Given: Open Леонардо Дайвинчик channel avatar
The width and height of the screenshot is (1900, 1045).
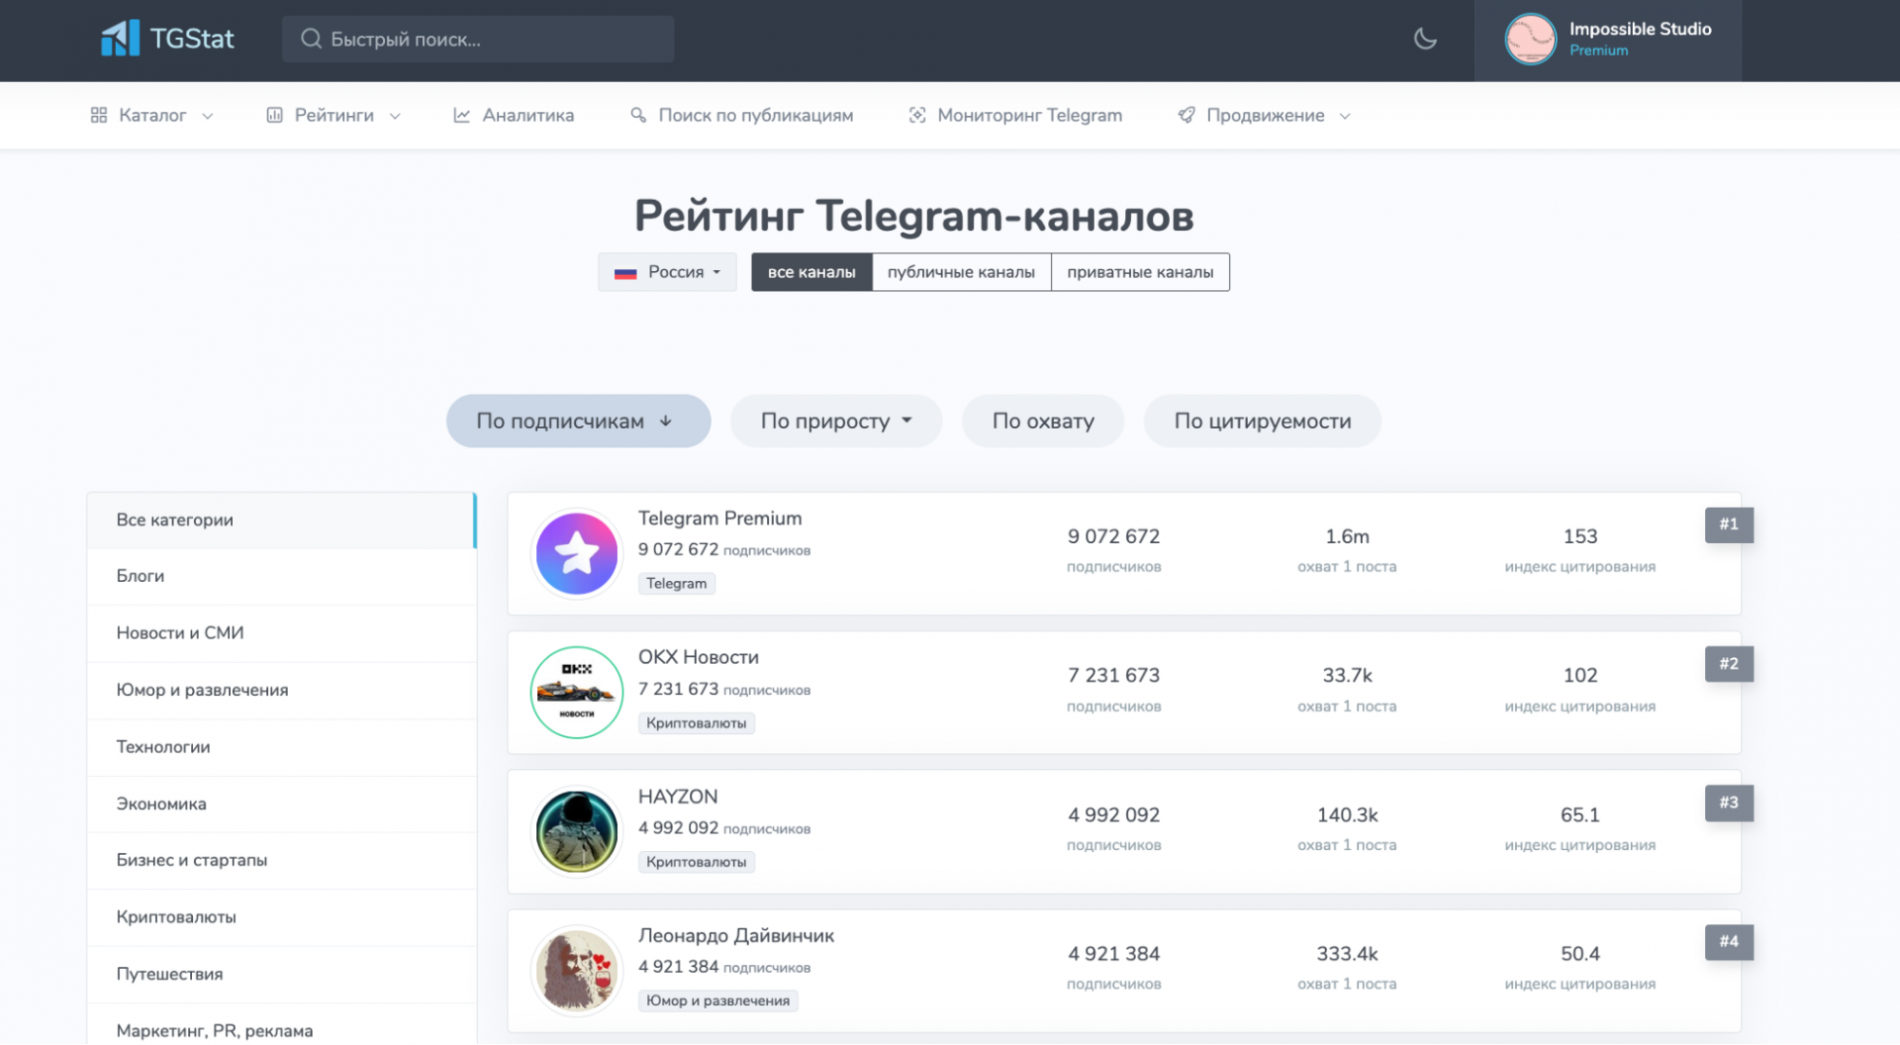Looking at the screenshot, I should coord(576,970).
